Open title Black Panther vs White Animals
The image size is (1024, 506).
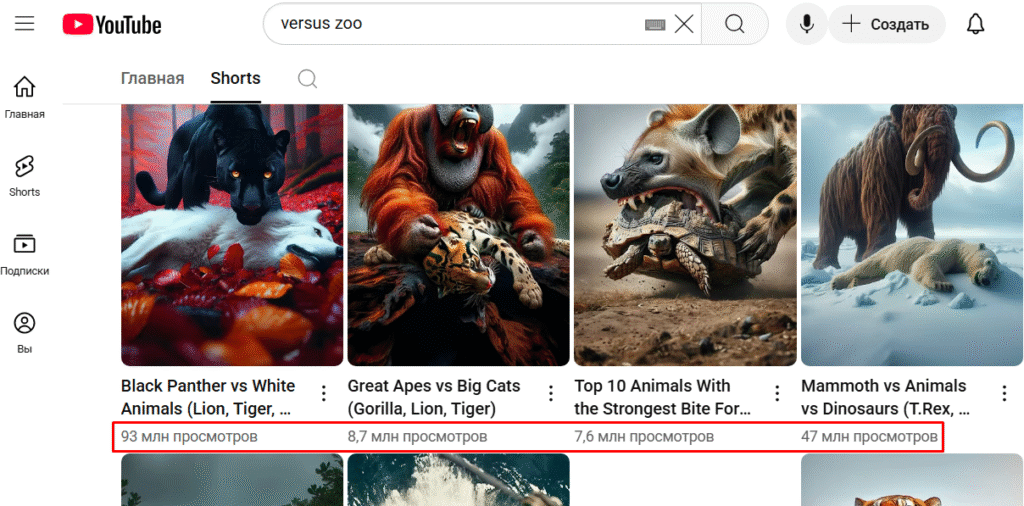point(208,397)
